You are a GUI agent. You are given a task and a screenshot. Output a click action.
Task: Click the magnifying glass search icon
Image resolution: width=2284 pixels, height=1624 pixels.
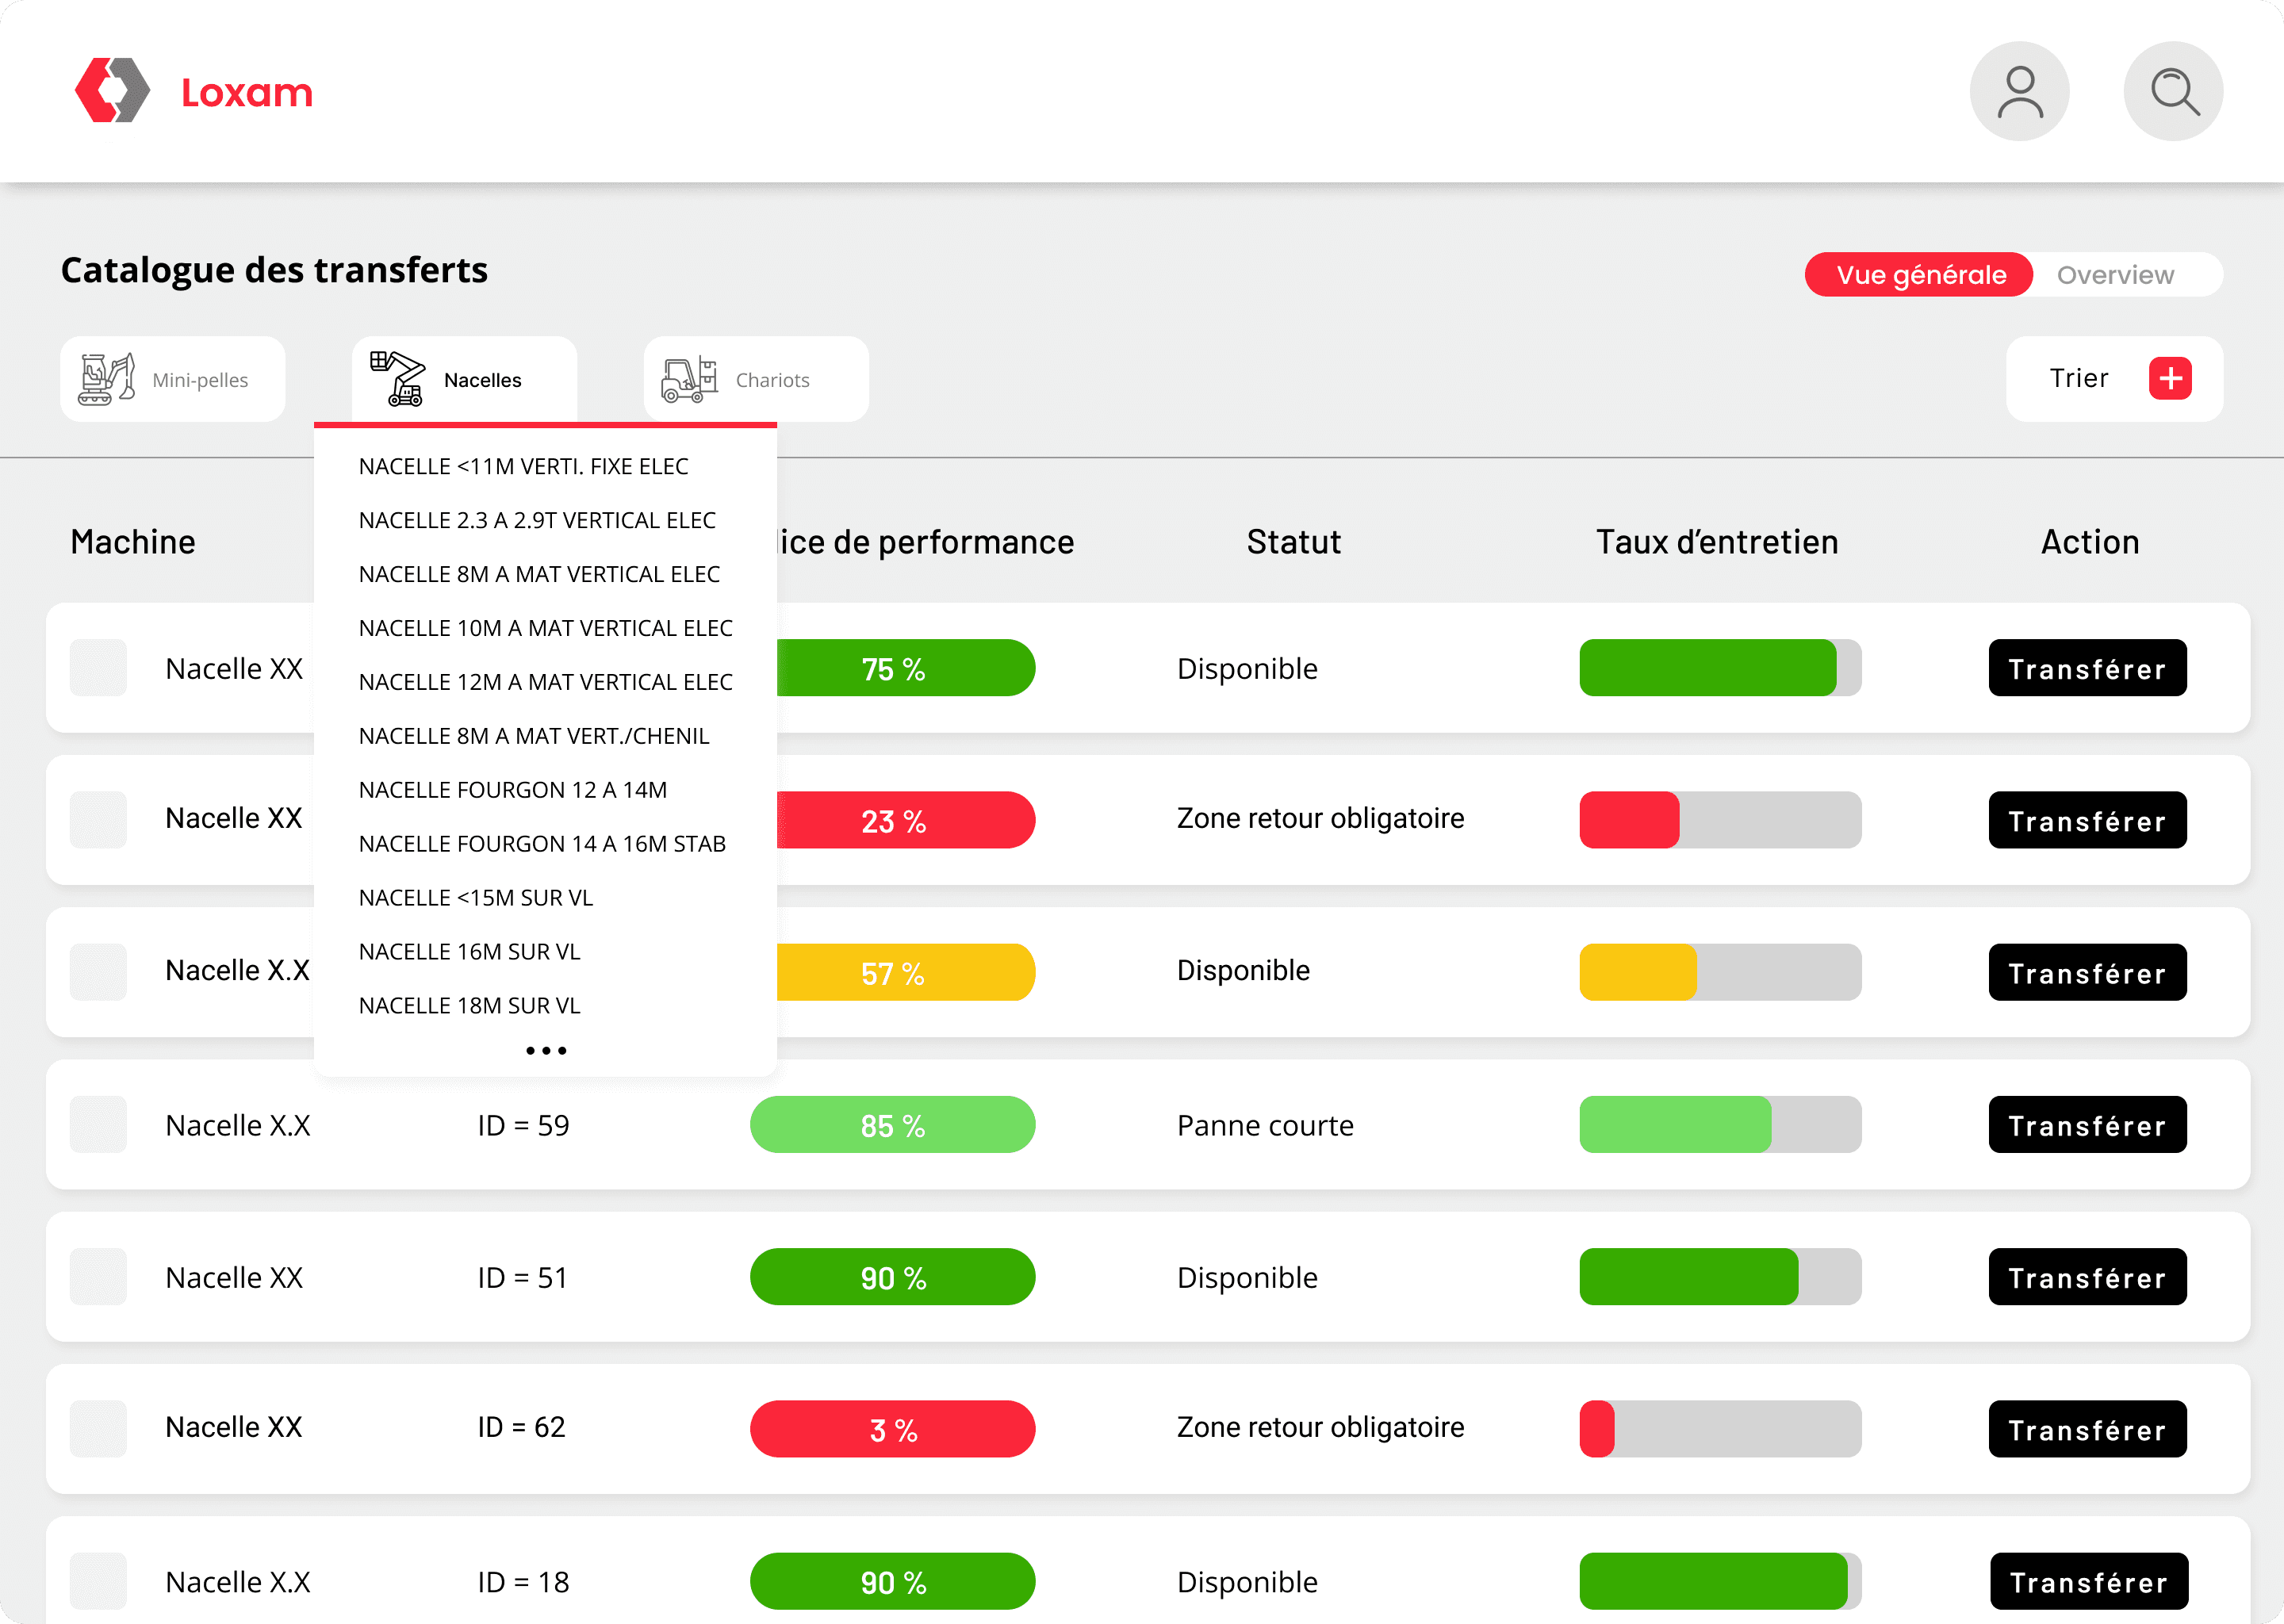(2173, 91)
